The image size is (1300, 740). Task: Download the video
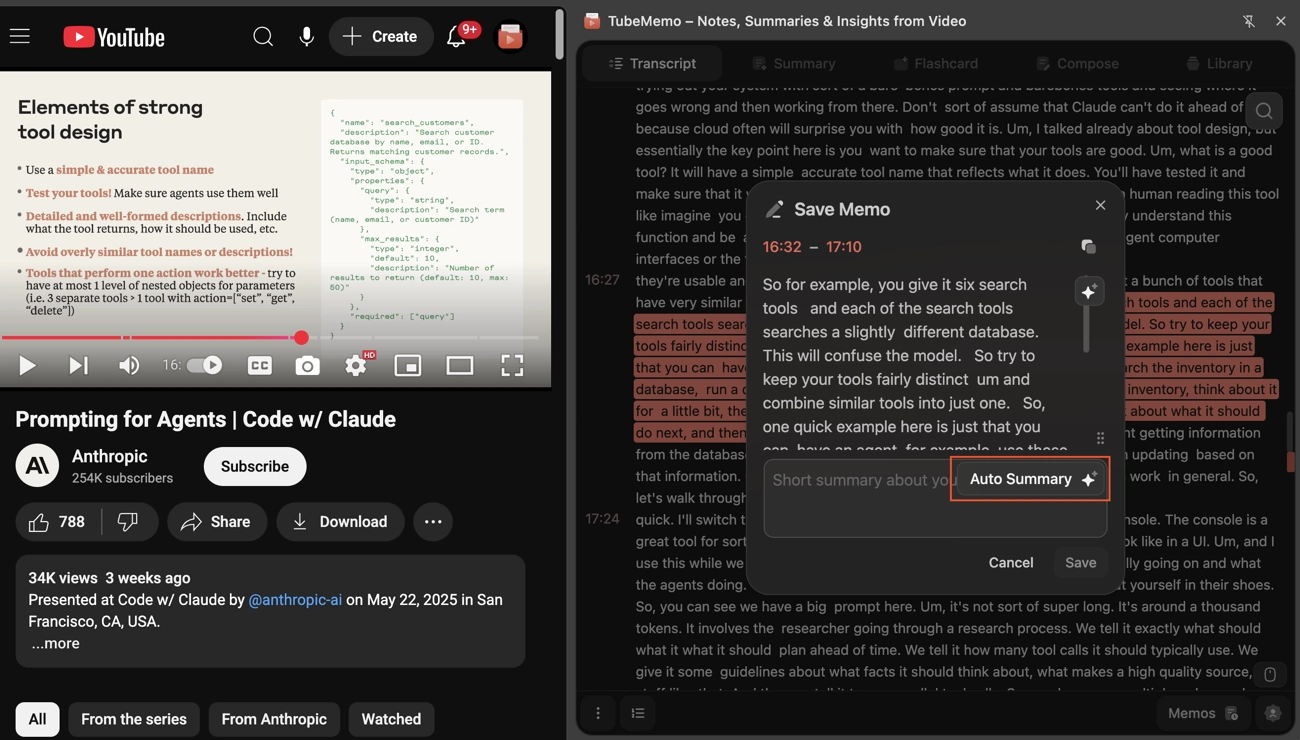(x=340, y=522)
